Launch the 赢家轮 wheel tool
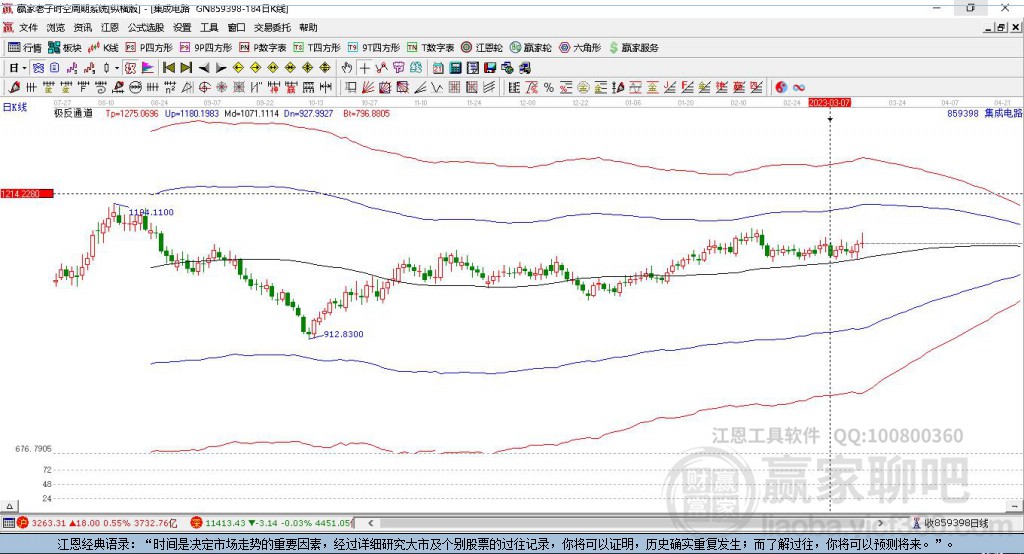The image size is (1024, 554). pos(531,48)
